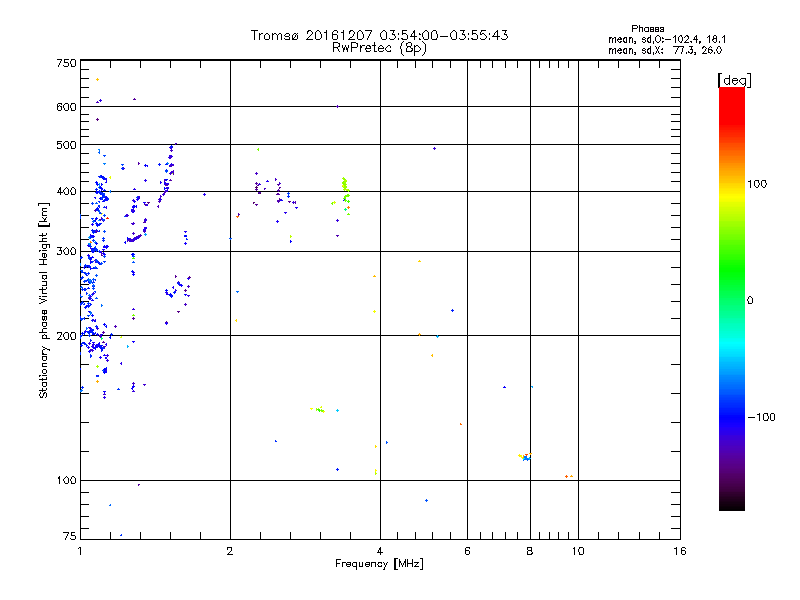Click the 'Frequency [MHz]' axis label

379,564
